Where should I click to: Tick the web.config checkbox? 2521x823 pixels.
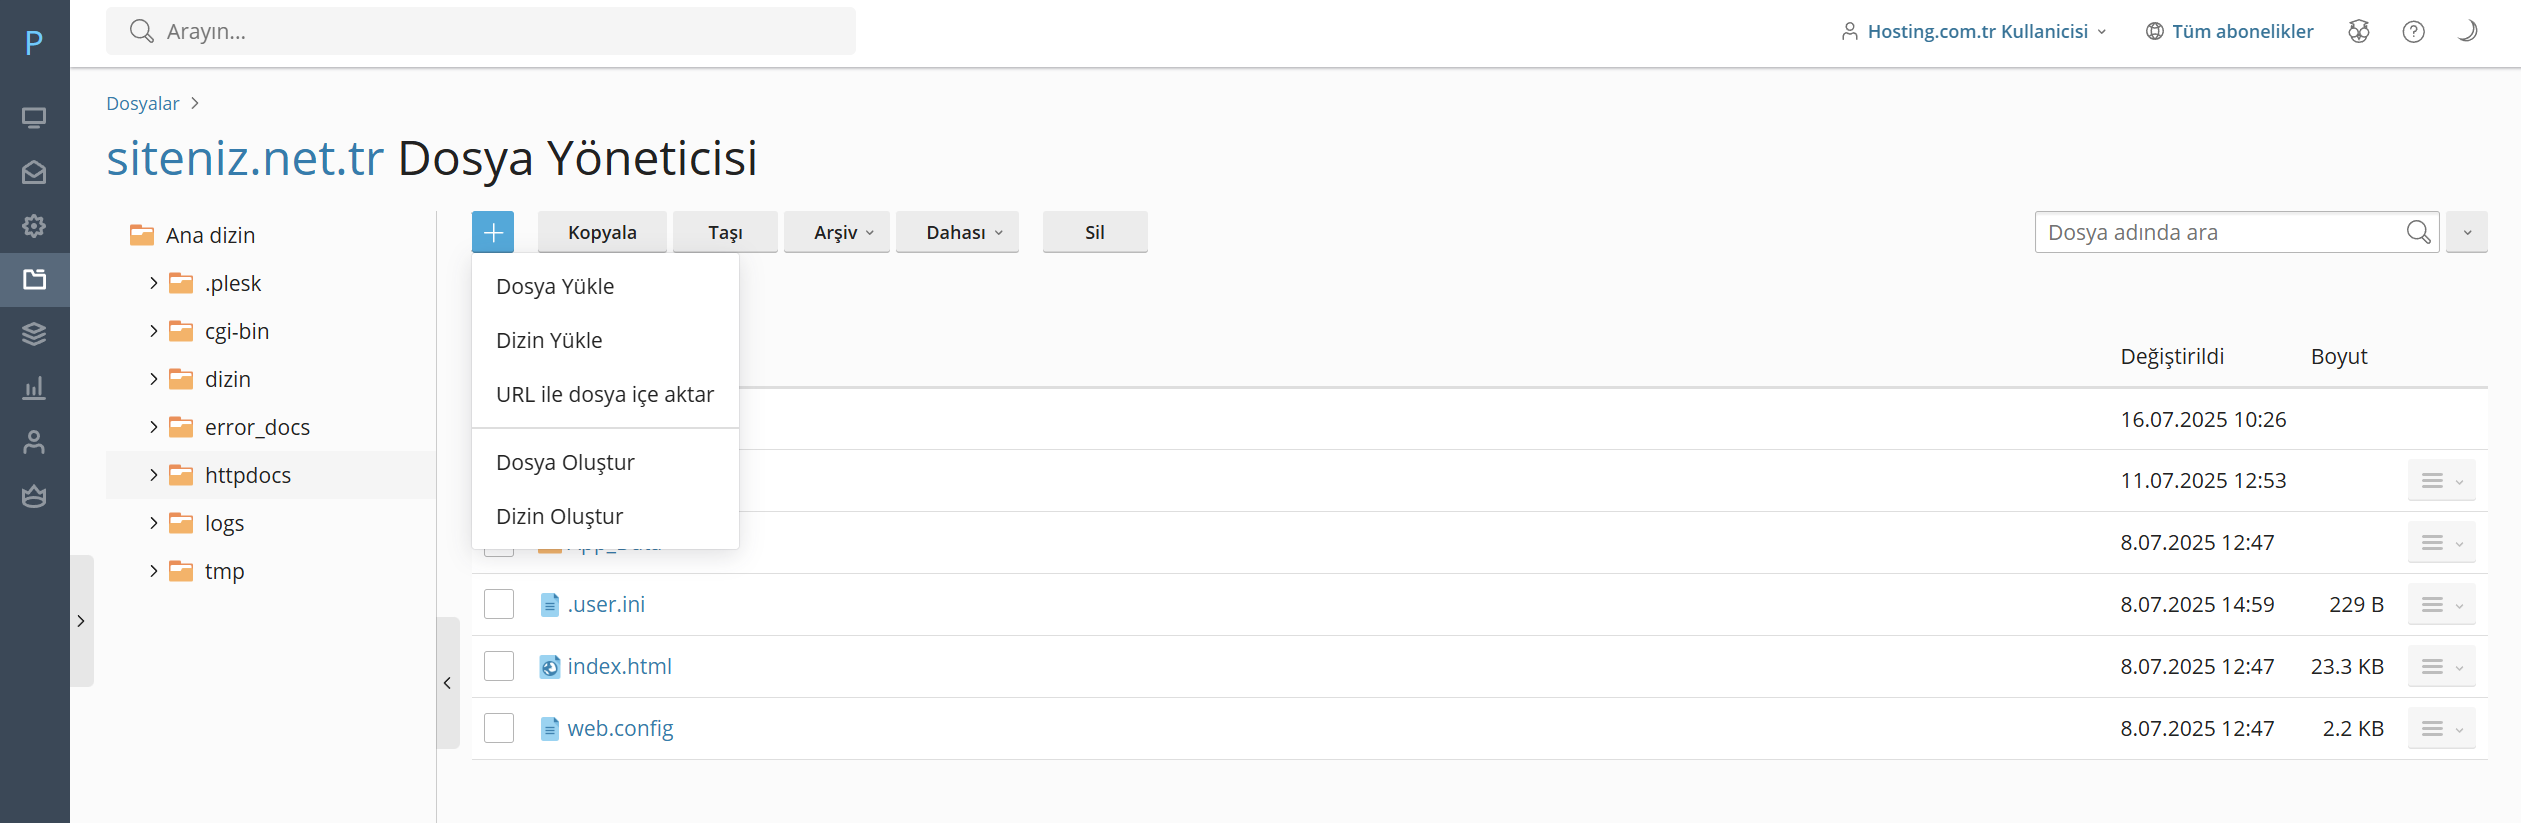click(499, 728)
